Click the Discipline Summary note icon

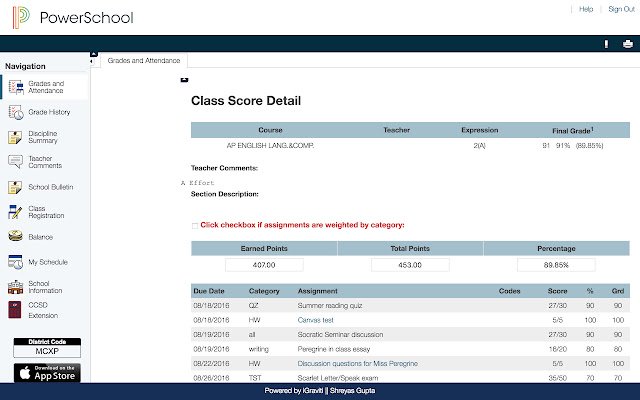pyautogui.click(x=15, y=137)
